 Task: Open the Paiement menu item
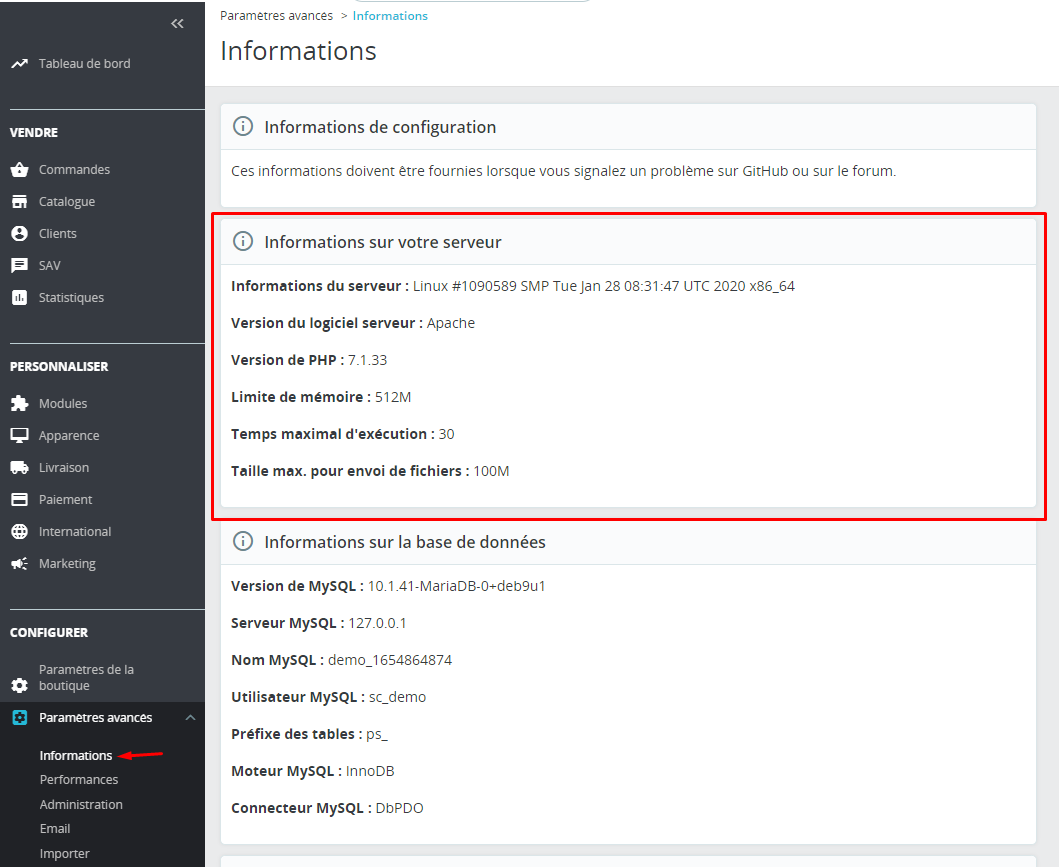[x=65, y=500]
